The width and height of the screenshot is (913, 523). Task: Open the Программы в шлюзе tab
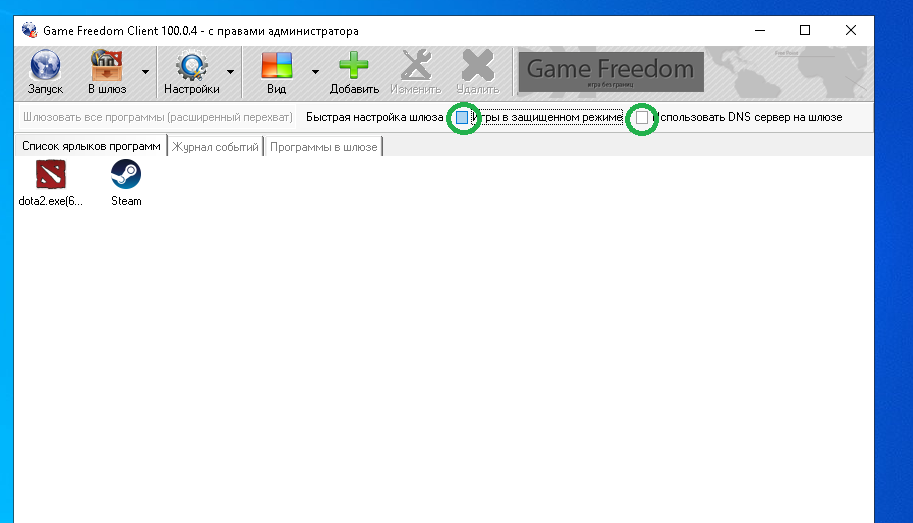324,147
